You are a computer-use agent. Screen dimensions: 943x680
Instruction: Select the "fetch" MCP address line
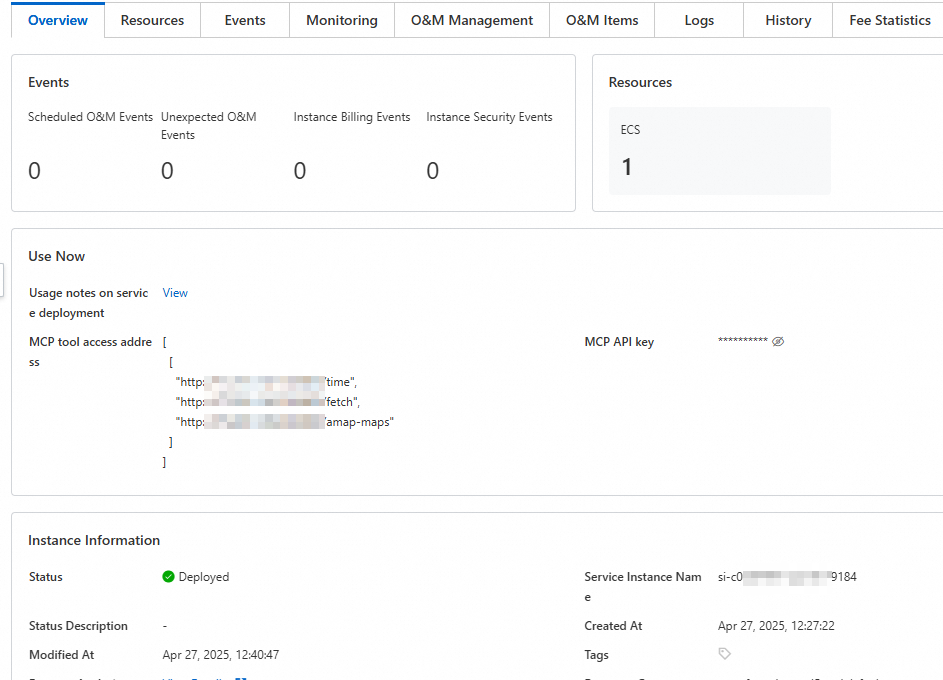[268, 402]
